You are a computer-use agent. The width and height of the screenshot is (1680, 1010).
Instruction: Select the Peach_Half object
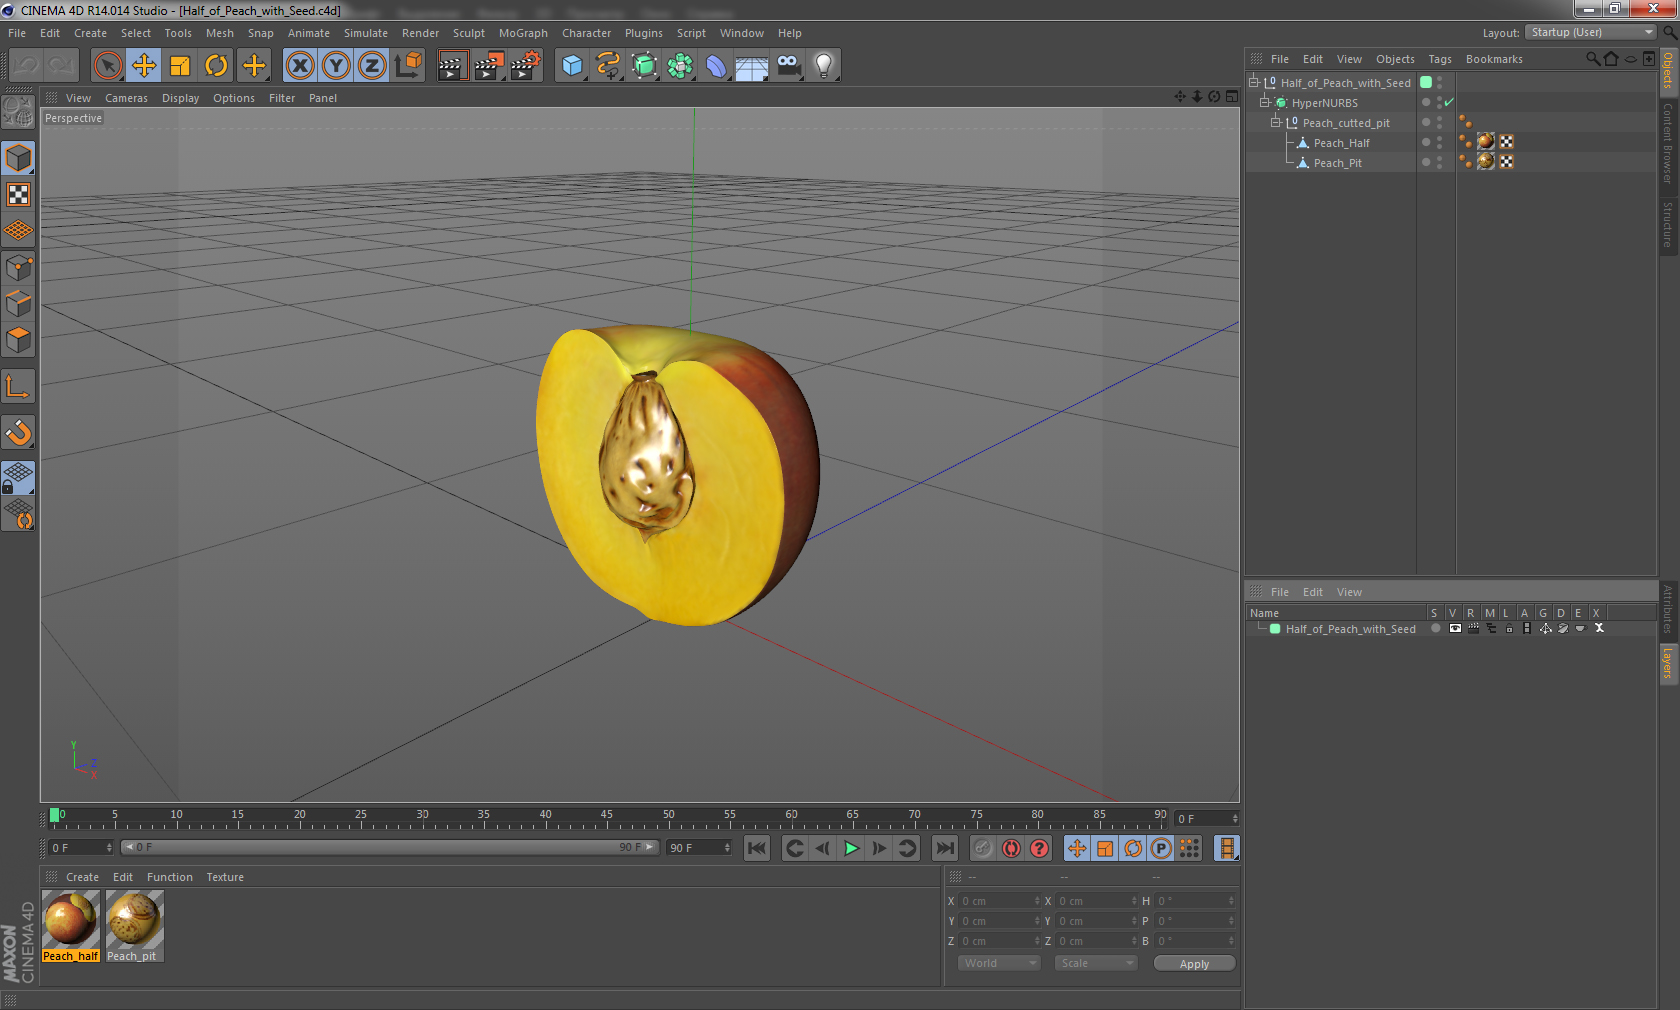point(1341,143)
